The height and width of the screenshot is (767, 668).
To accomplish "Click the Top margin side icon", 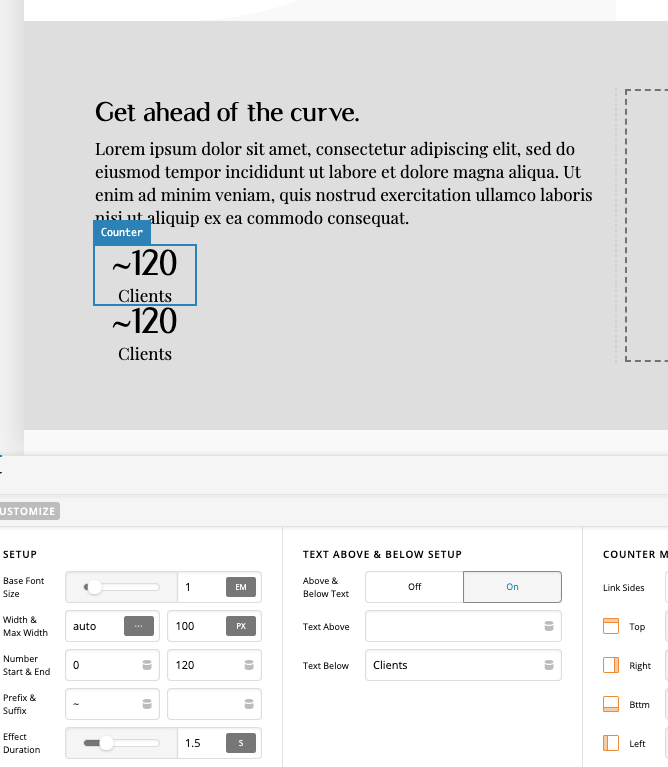I will [611, 626].
